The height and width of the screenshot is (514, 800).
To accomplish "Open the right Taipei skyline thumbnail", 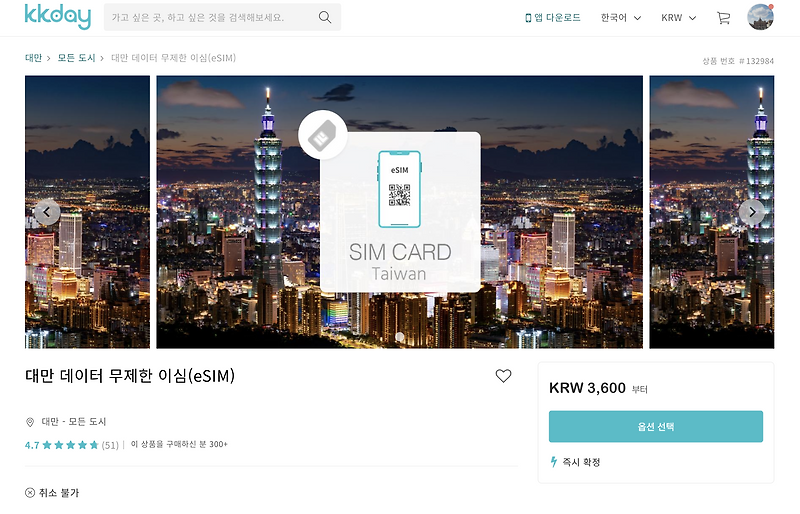I will pyautogui.click(x=711, y=212).
